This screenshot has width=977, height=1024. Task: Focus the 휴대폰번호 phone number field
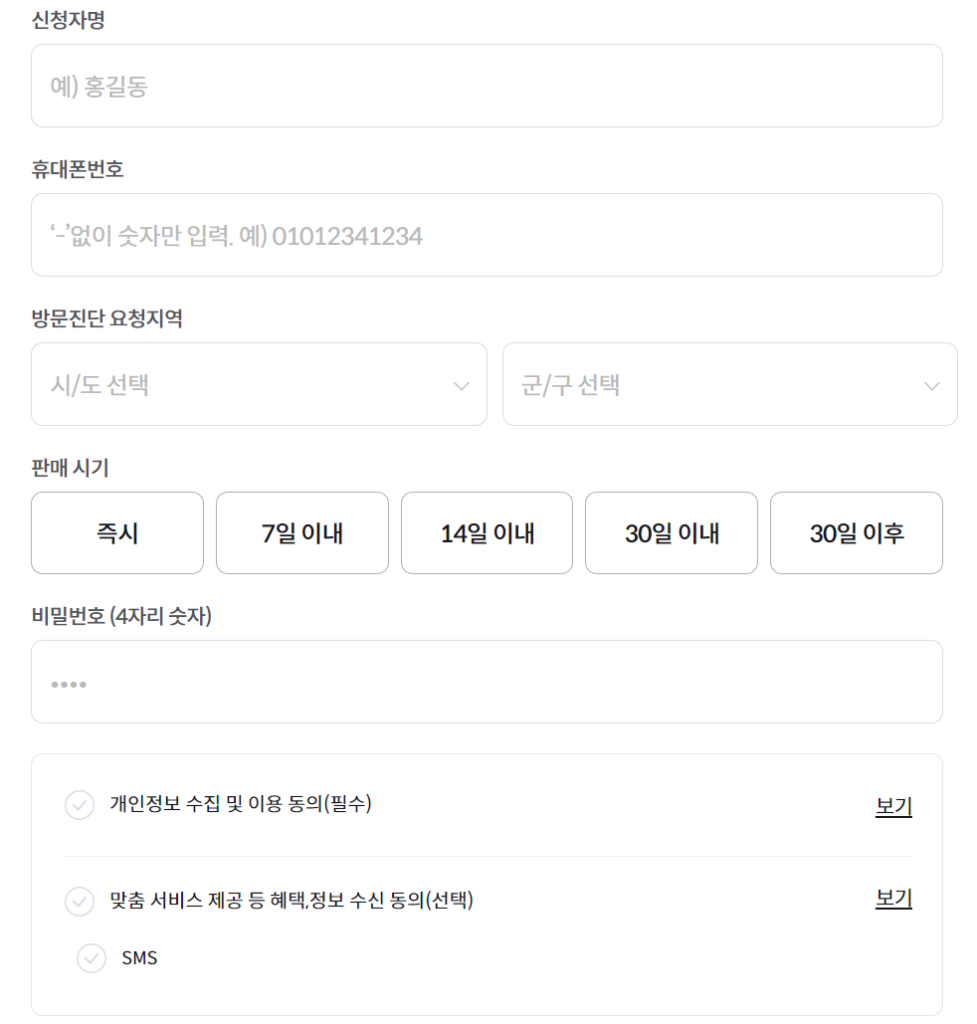point(486,235)
